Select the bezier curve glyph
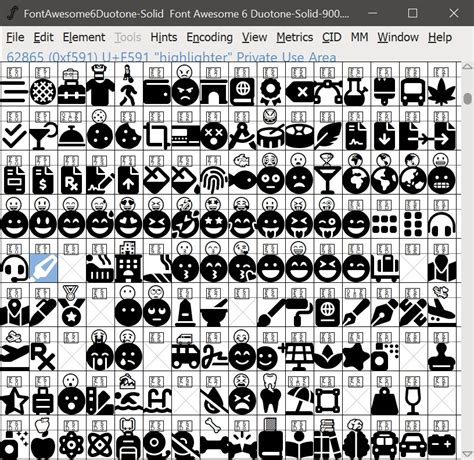The image size is (474, 460). pyautogui.click(x=328, y=92)
